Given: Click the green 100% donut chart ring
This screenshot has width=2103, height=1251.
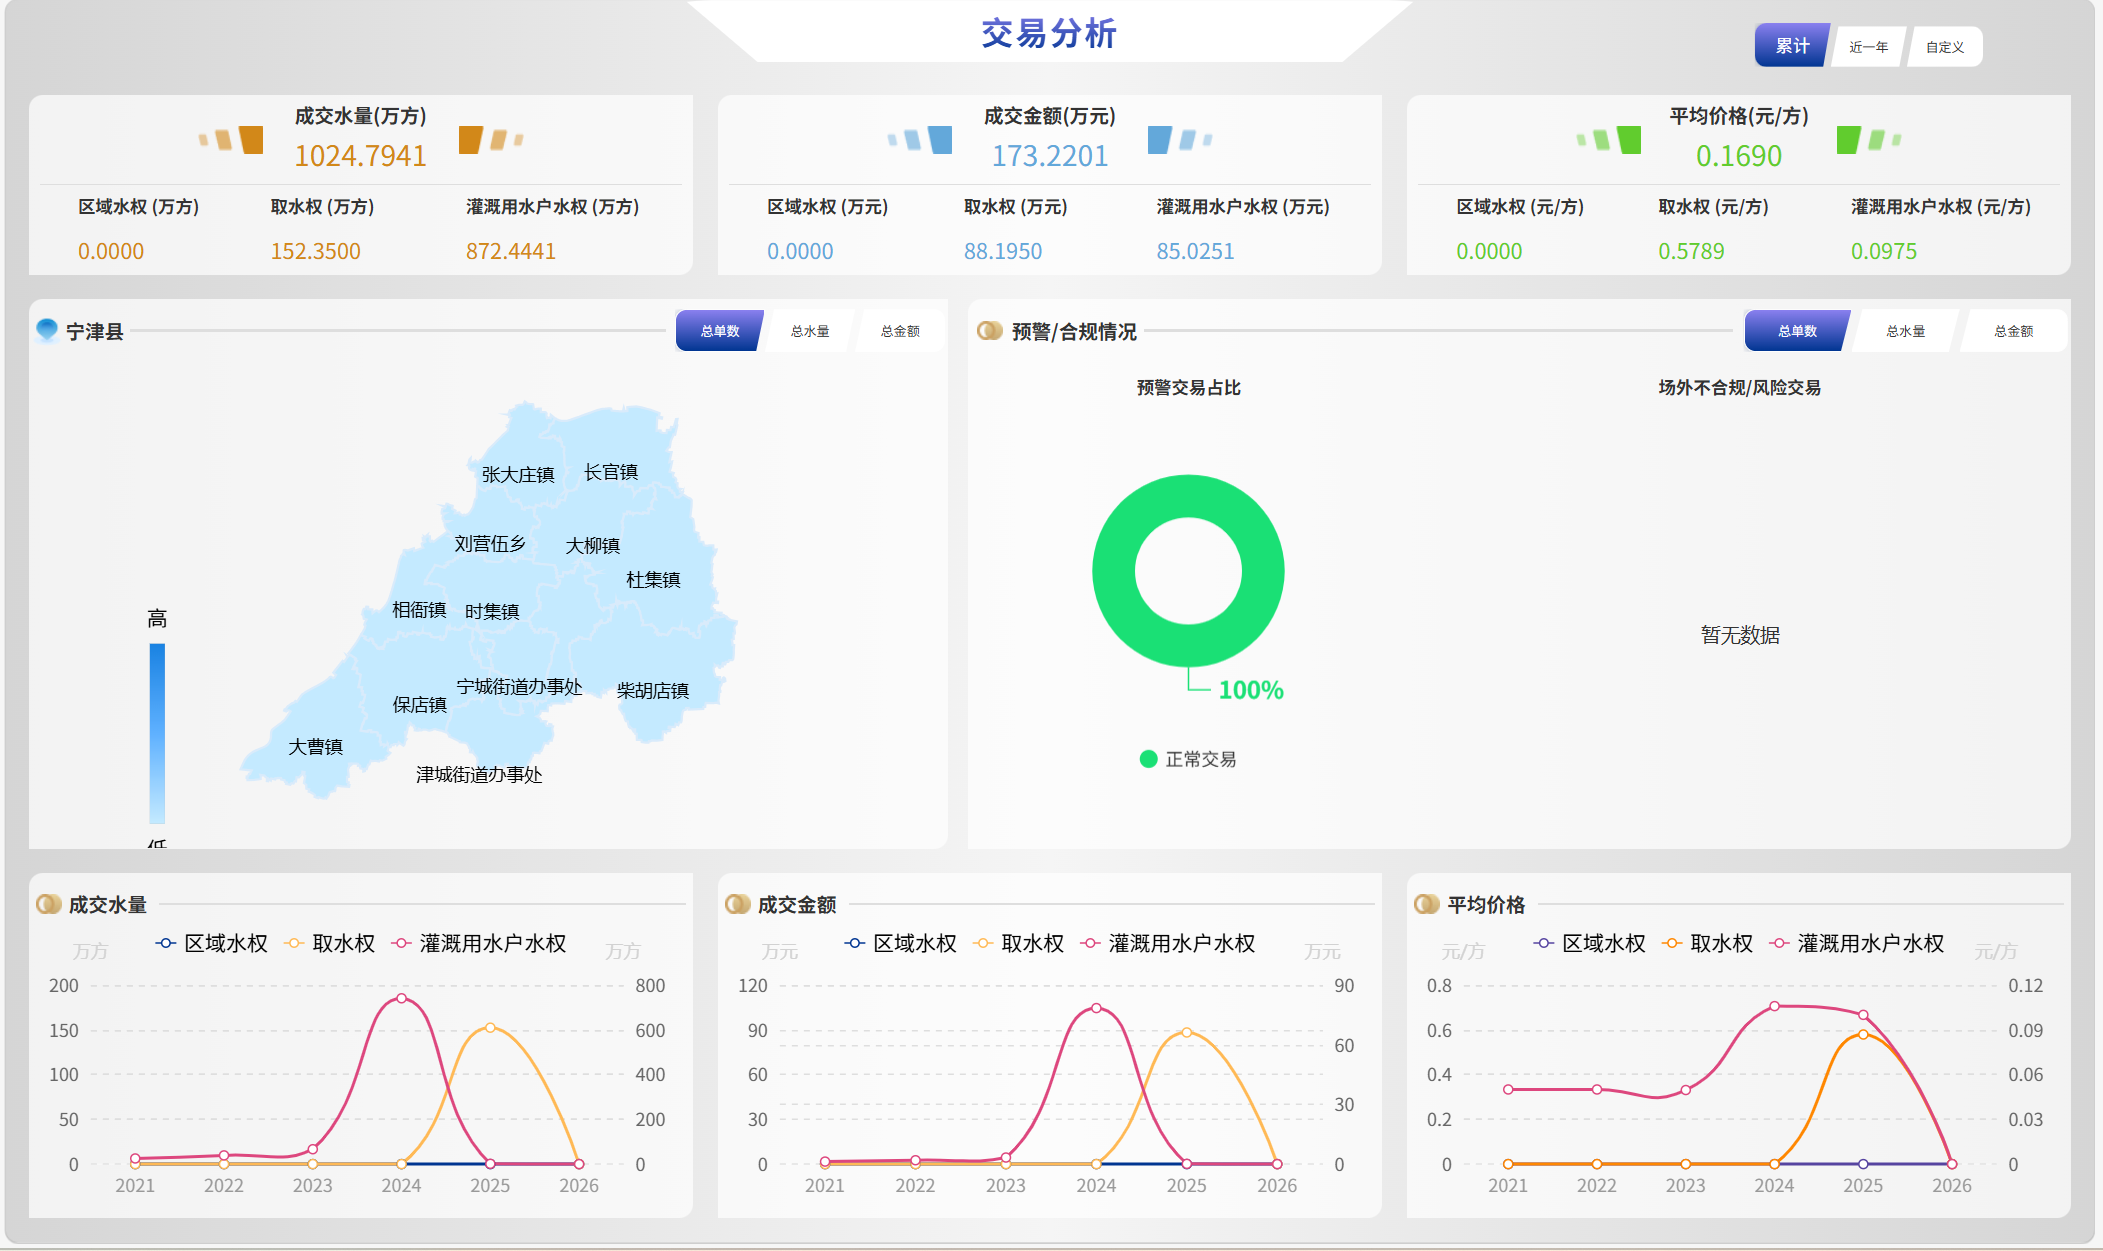Looking at the screenshot, I should pos(1112,571).
